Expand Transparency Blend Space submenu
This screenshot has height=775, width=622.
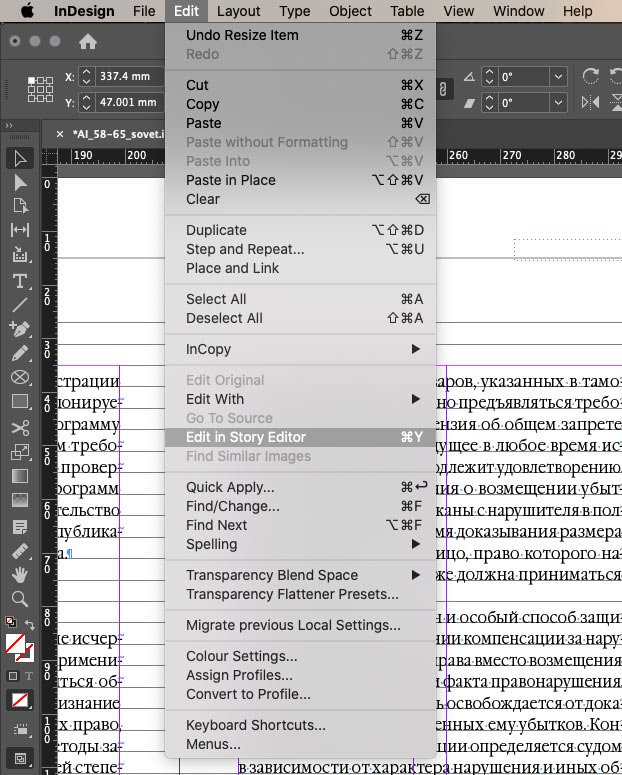[x=415, y=575]
